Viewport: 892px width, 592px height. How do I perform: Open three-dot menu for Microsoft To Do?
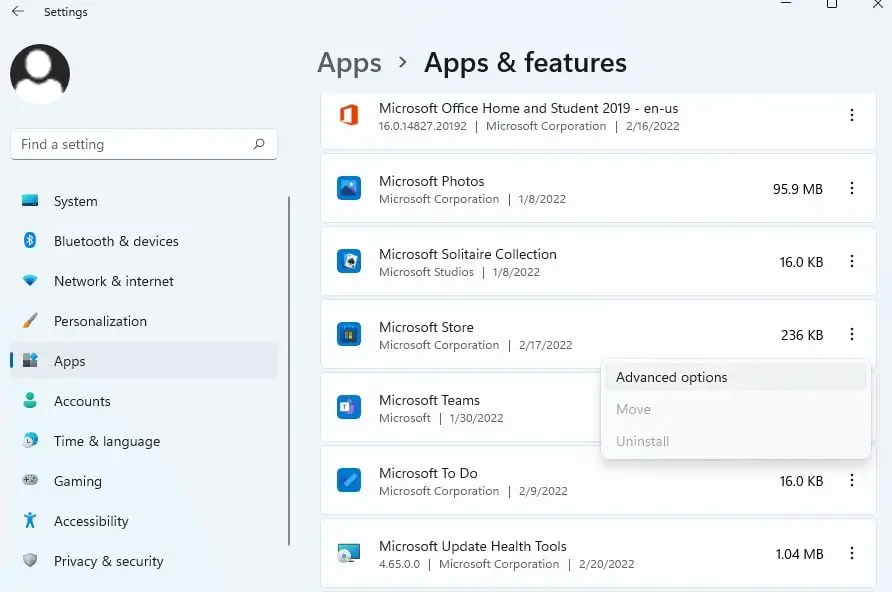click(852, 480)
